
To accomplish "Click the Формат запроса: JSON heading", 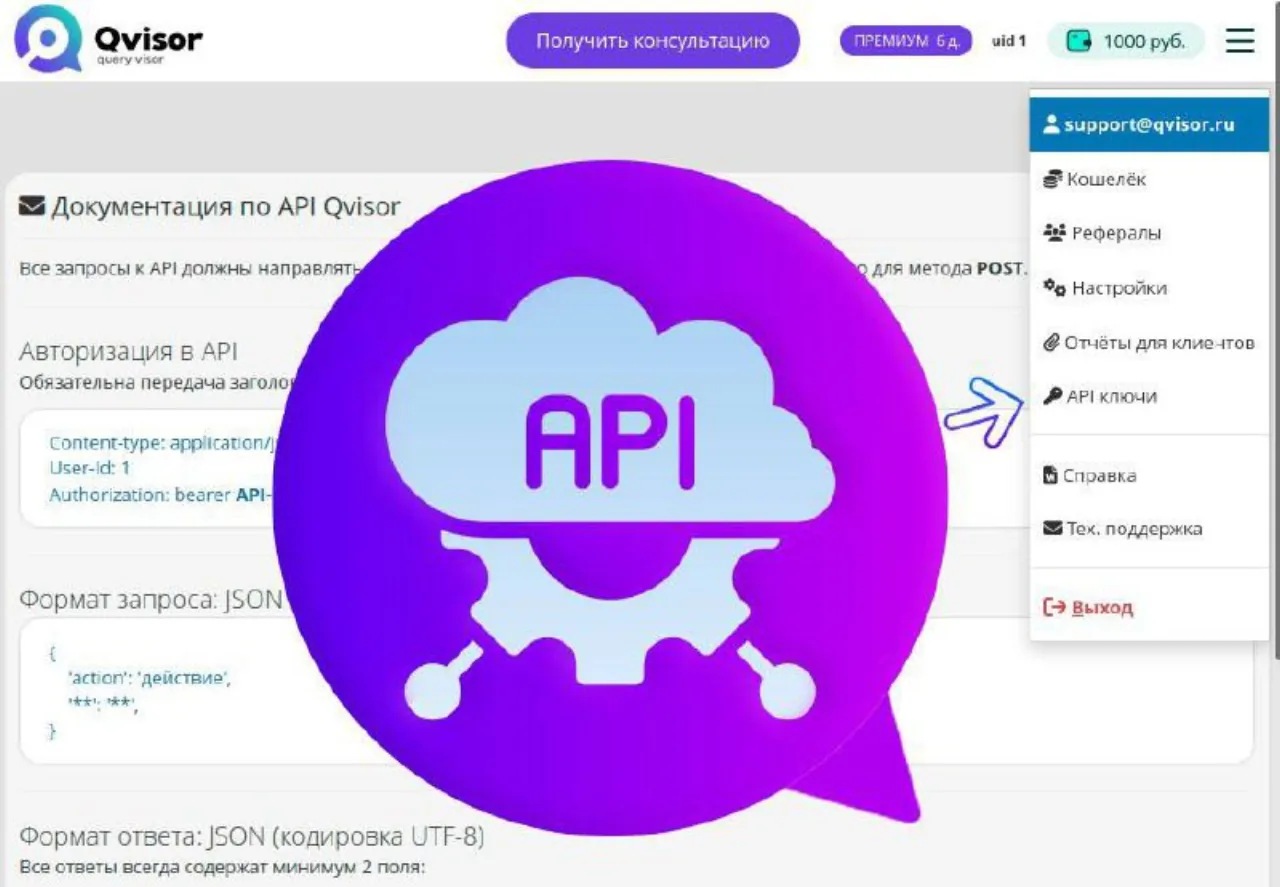I will (x=151, y=602).
